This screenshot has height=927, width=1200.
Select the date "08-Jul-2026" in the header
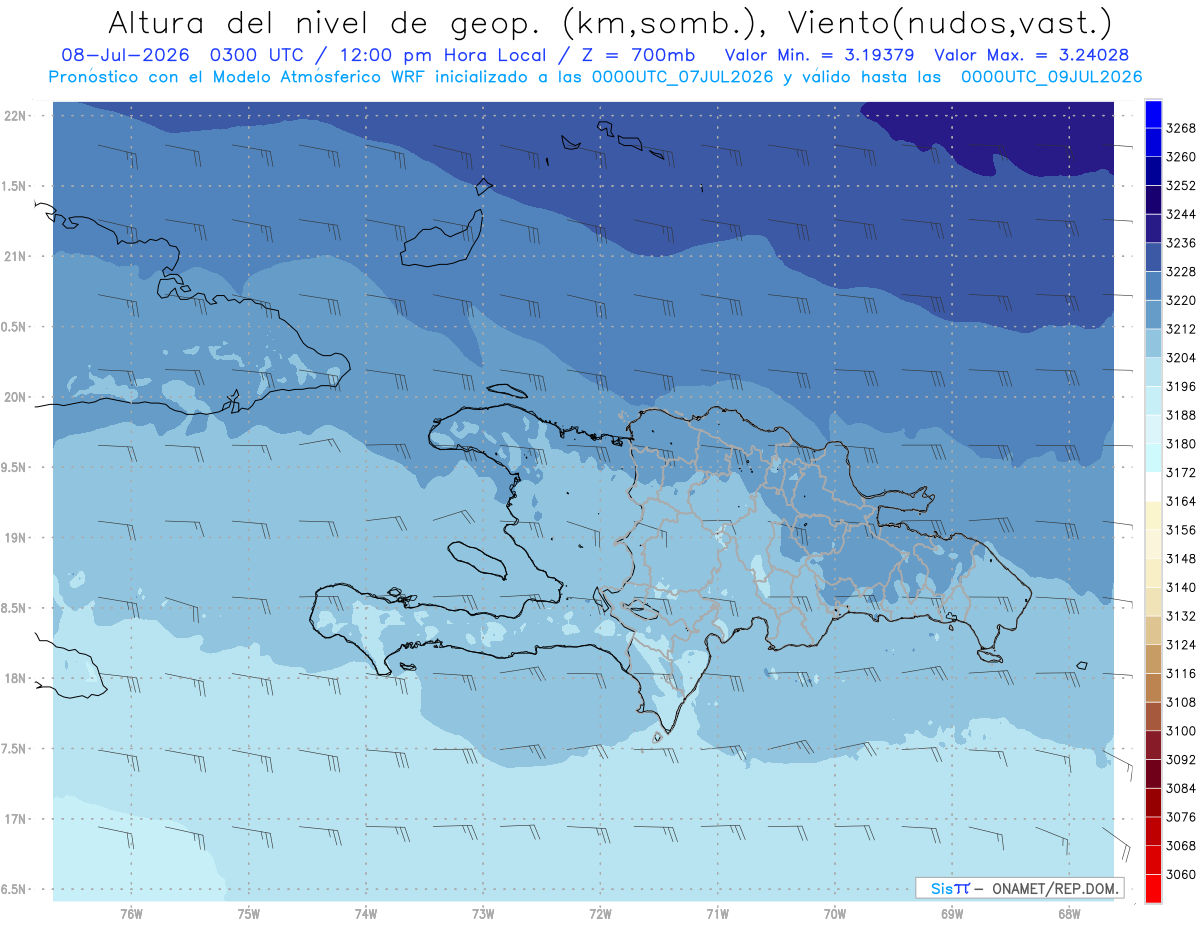click(125, 56)
